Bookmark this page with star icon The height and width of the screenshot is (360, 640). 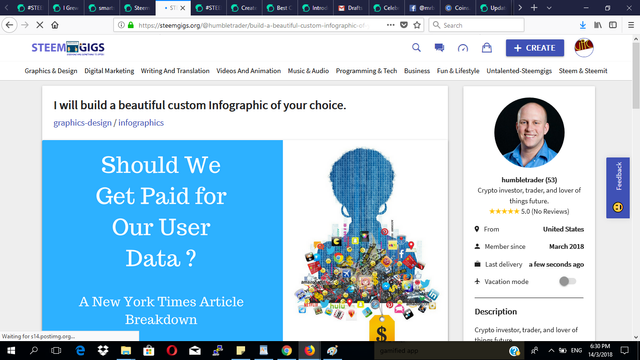coord(417,25)
